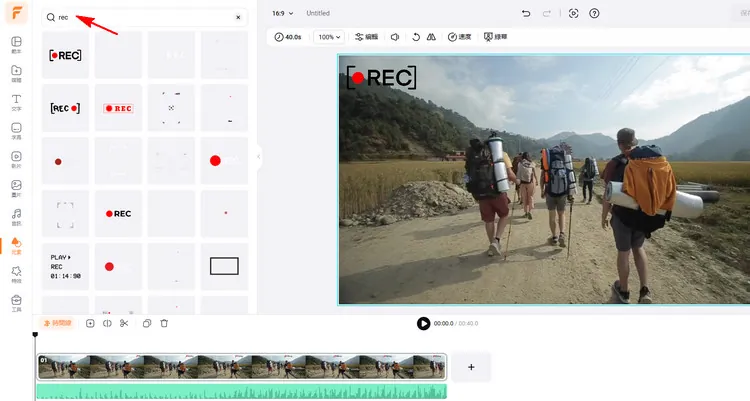Screen dimensions: 750x401
Task: Select the large red dot element in third row
Action: (x=224, y=161)
